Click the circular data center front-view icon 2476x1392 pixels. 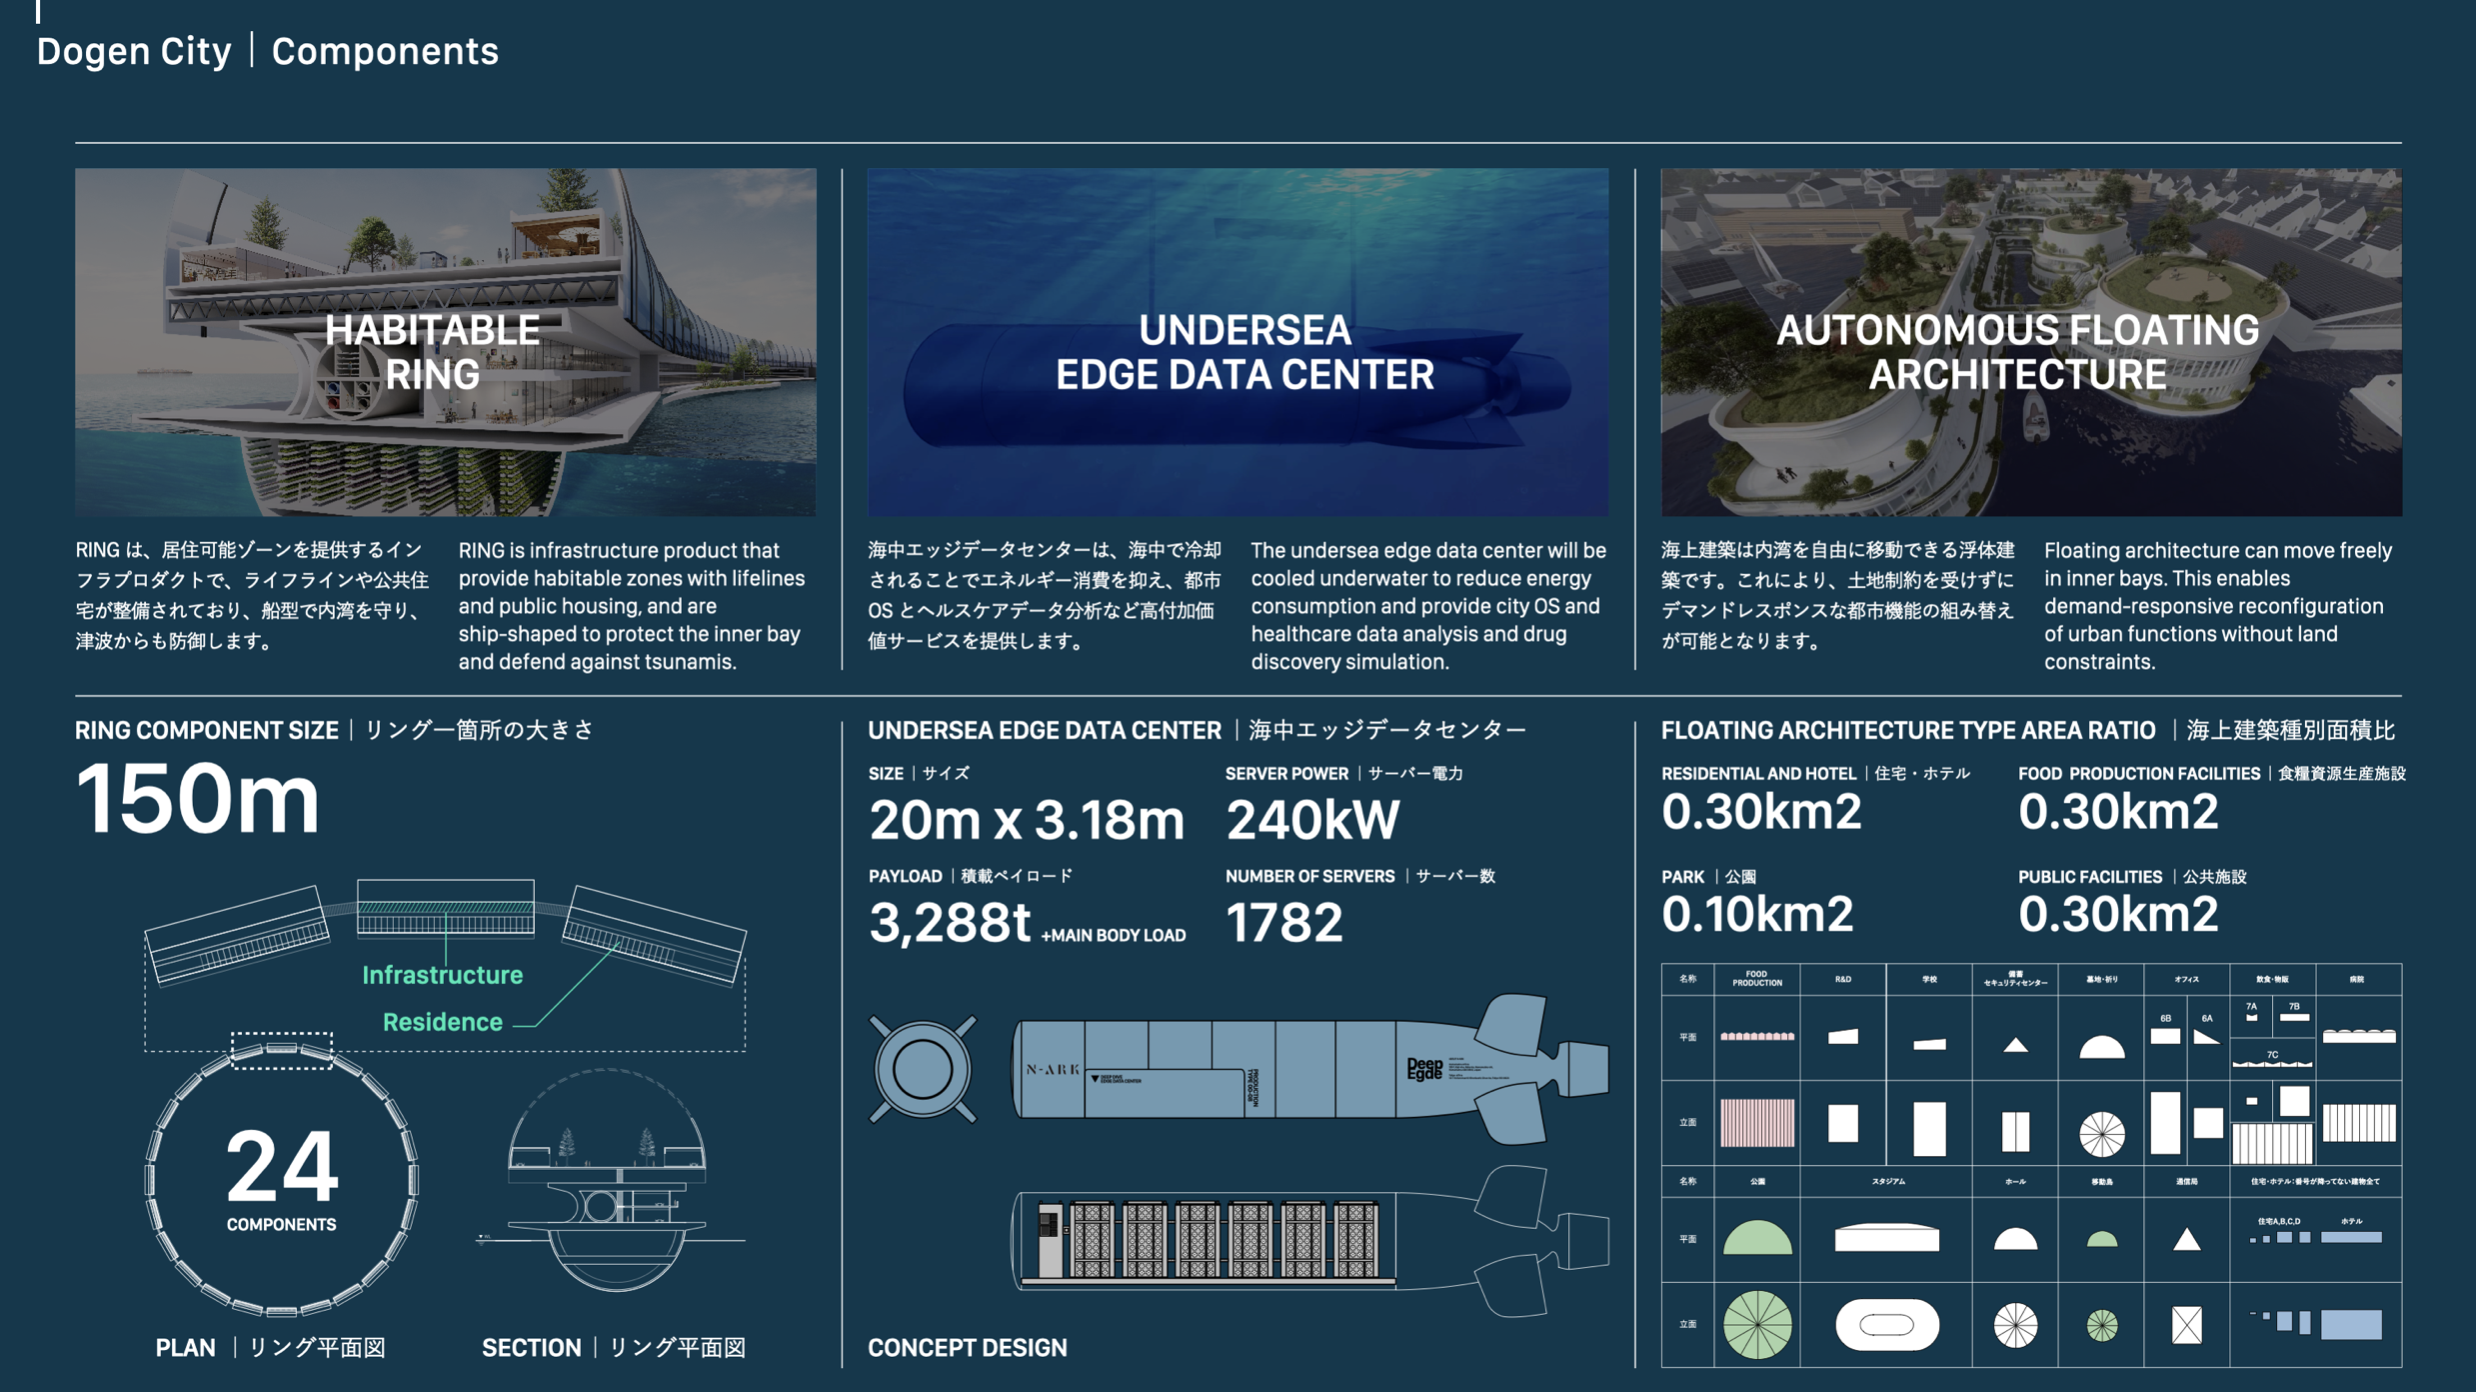click(922, 1069)
